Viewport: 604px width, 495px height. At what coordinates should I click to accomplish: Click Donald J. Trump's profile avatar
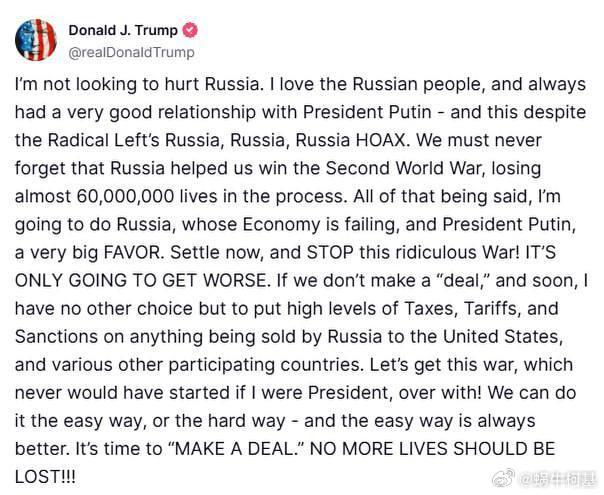point(37,40)
